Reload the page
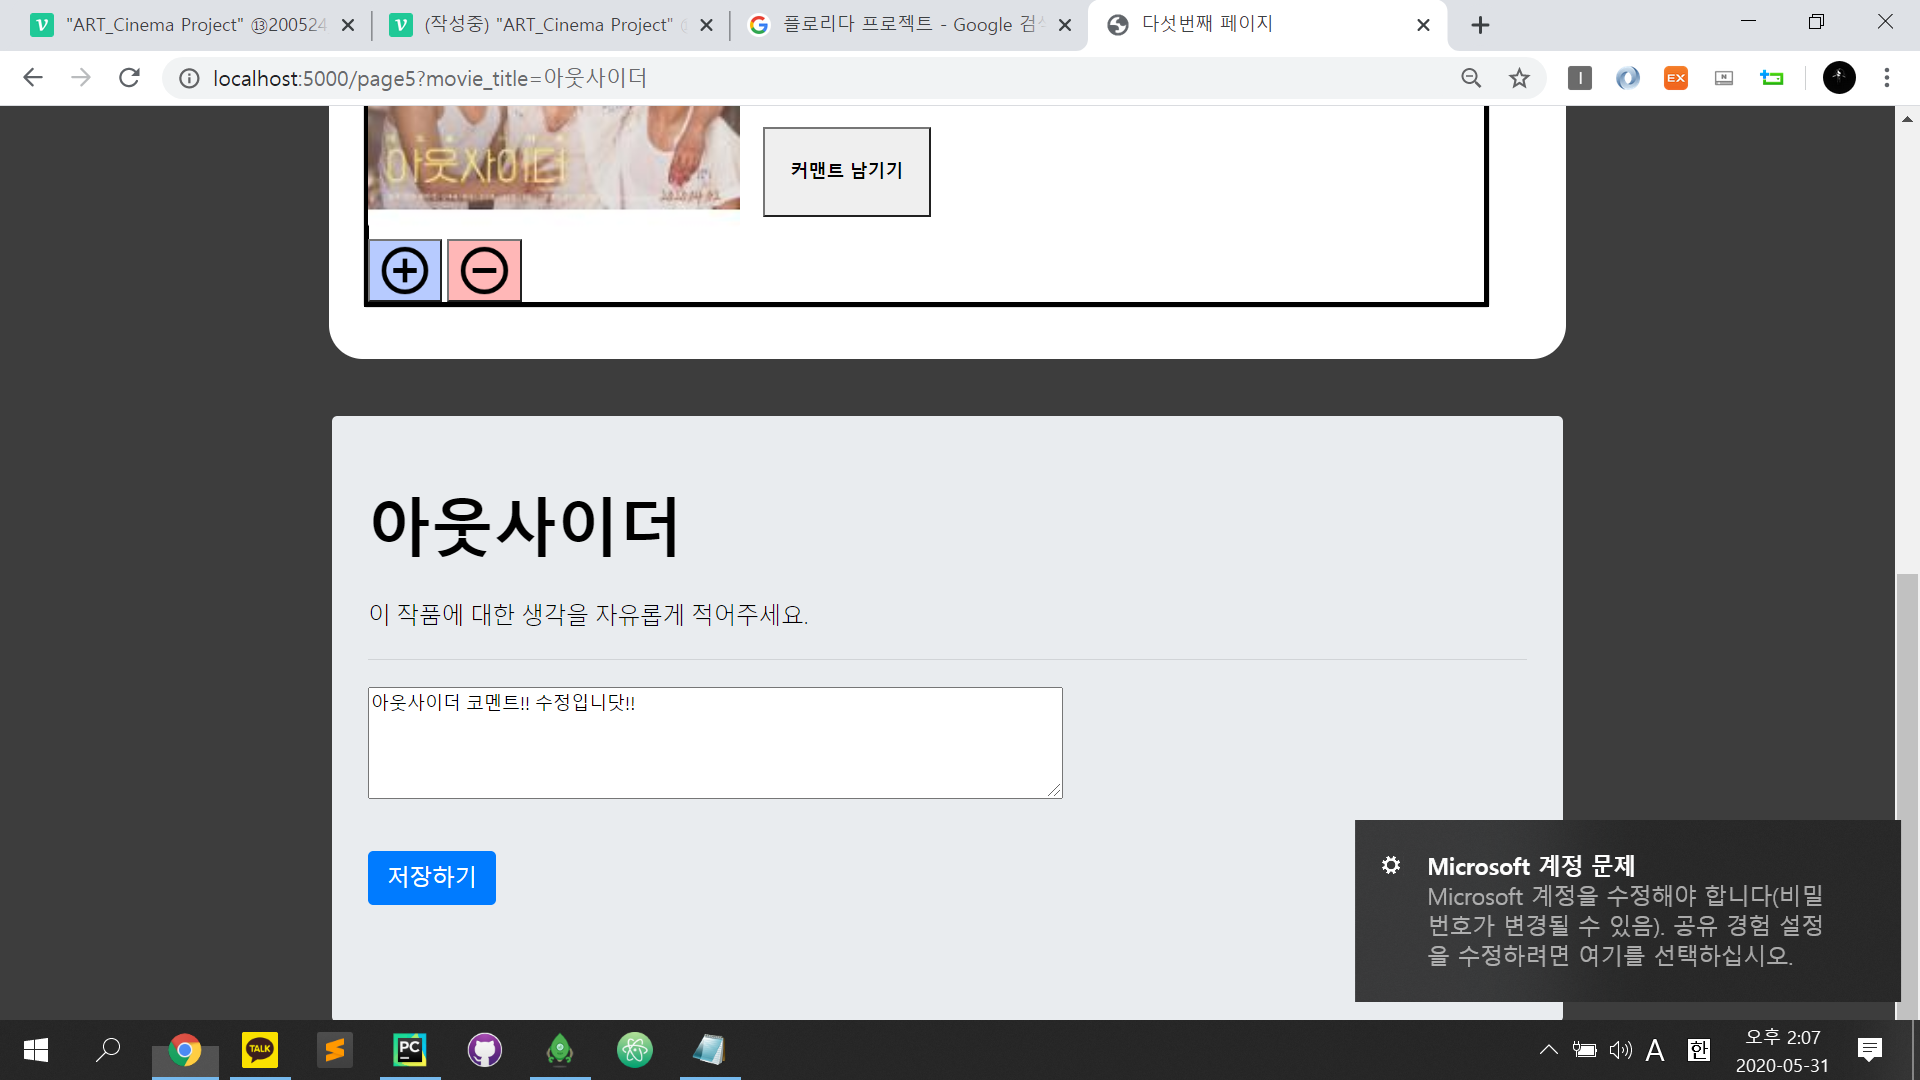Image resolution: width=1920 pixels, height=1080 pixels. click(x=129, y=78)
